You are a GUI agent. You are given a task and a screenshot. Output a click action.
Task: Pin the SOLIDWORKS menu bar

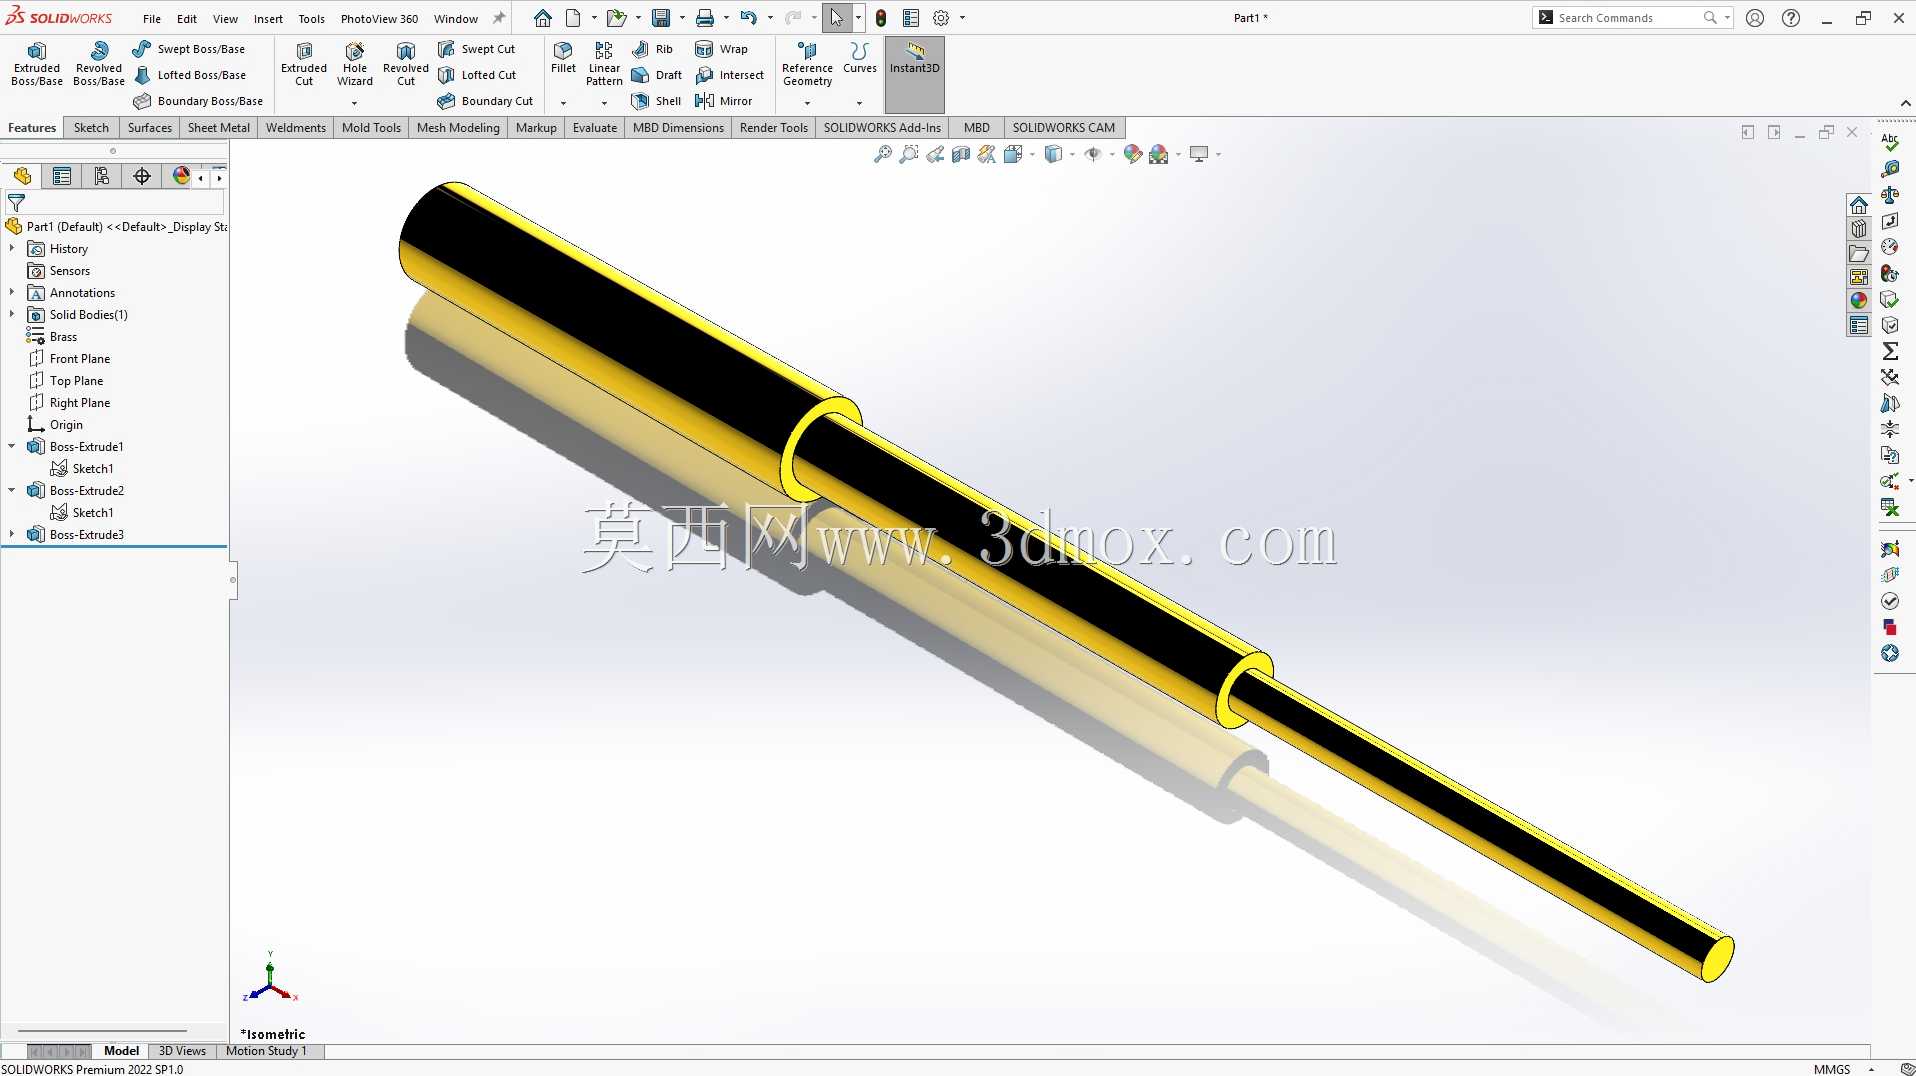pos(499,18)
